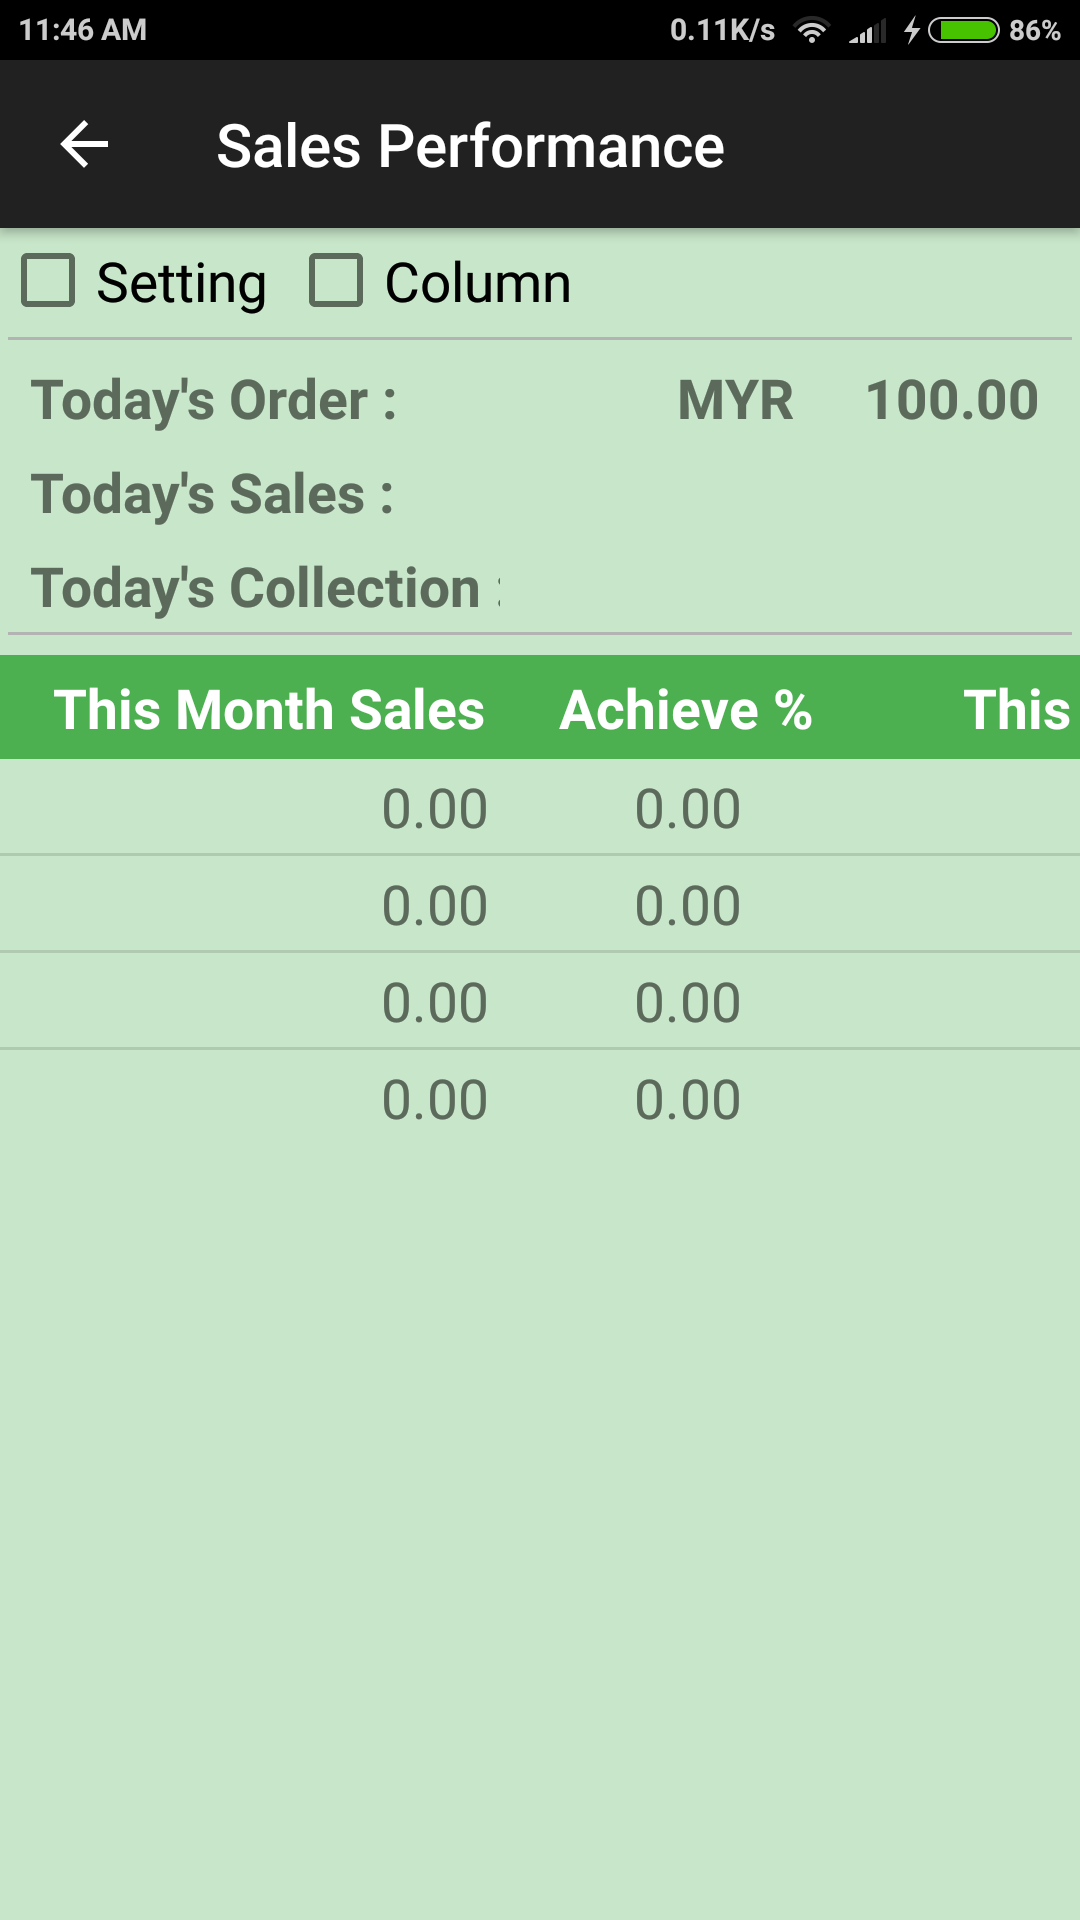Enable the Setting checkbox
This screenshot has height=1920, width=1080.
(x=49, y=280)
